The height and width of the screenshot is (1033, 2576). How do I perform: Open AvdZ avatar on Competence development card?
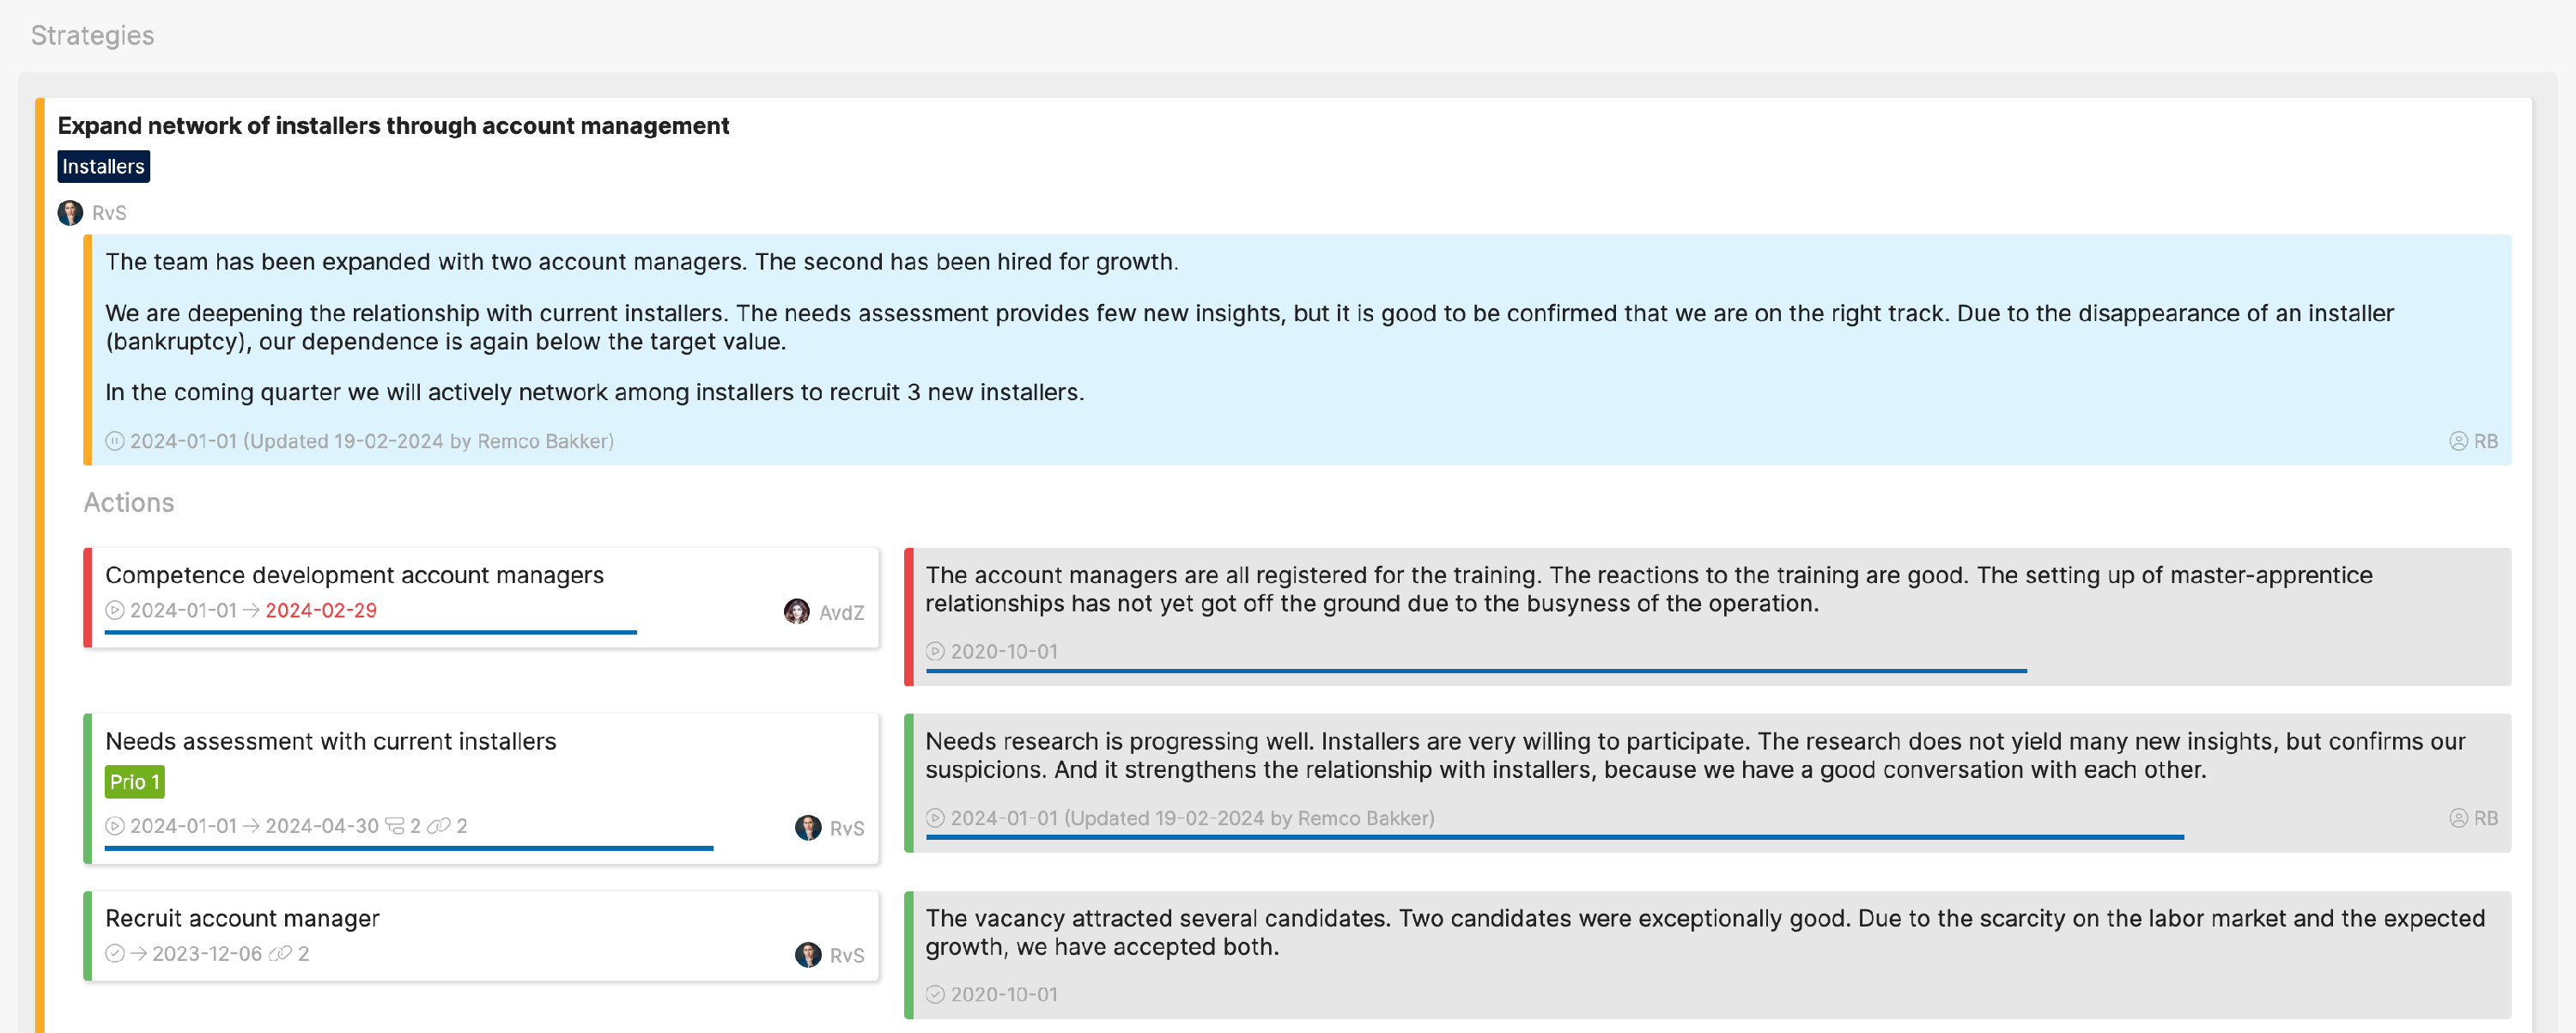(797, 612)
